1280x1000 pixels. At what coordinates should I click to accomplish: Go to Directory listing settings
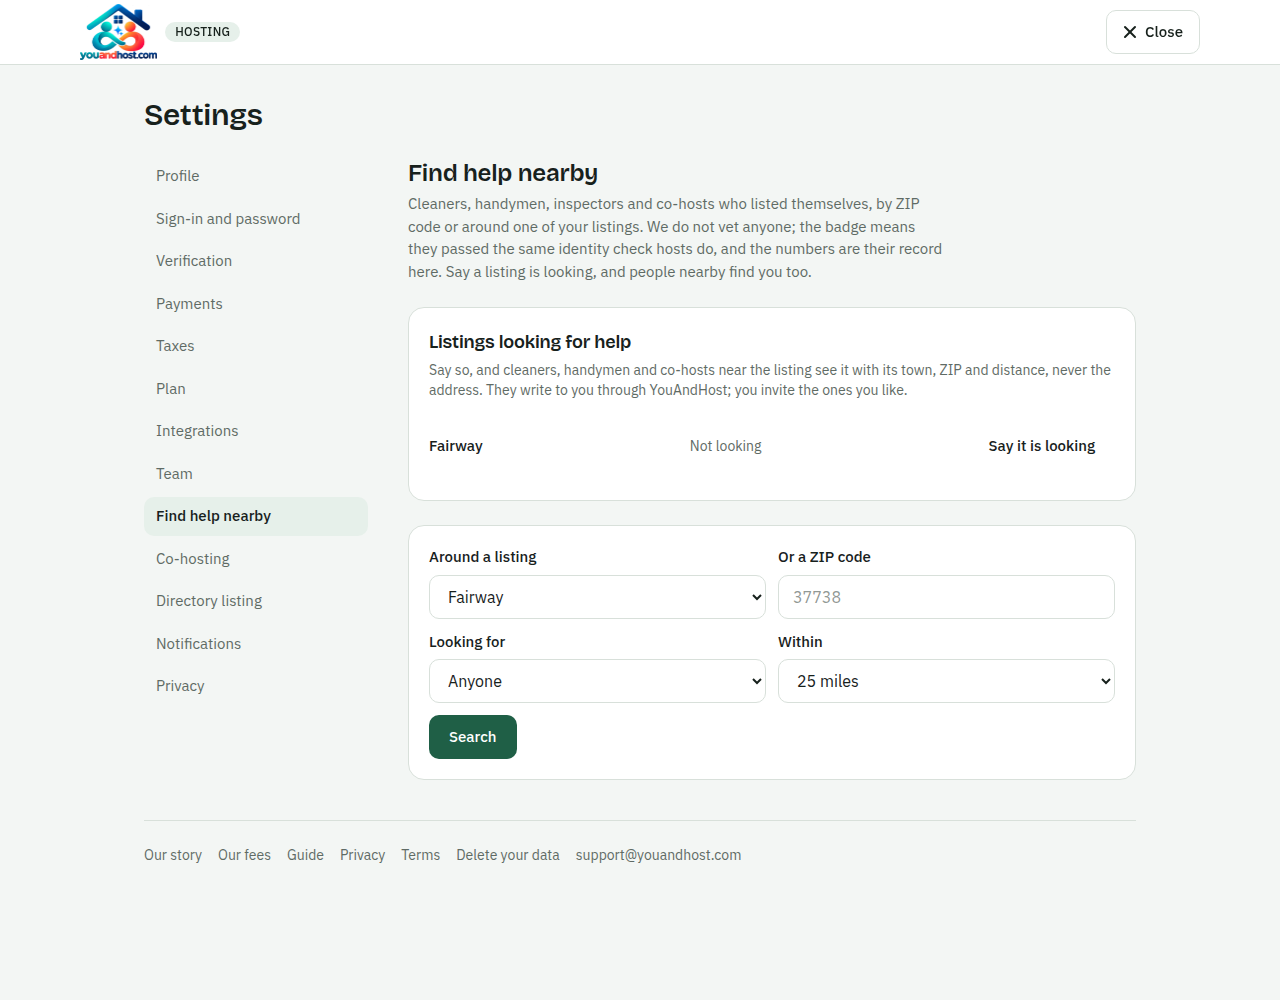pos(256,601)
